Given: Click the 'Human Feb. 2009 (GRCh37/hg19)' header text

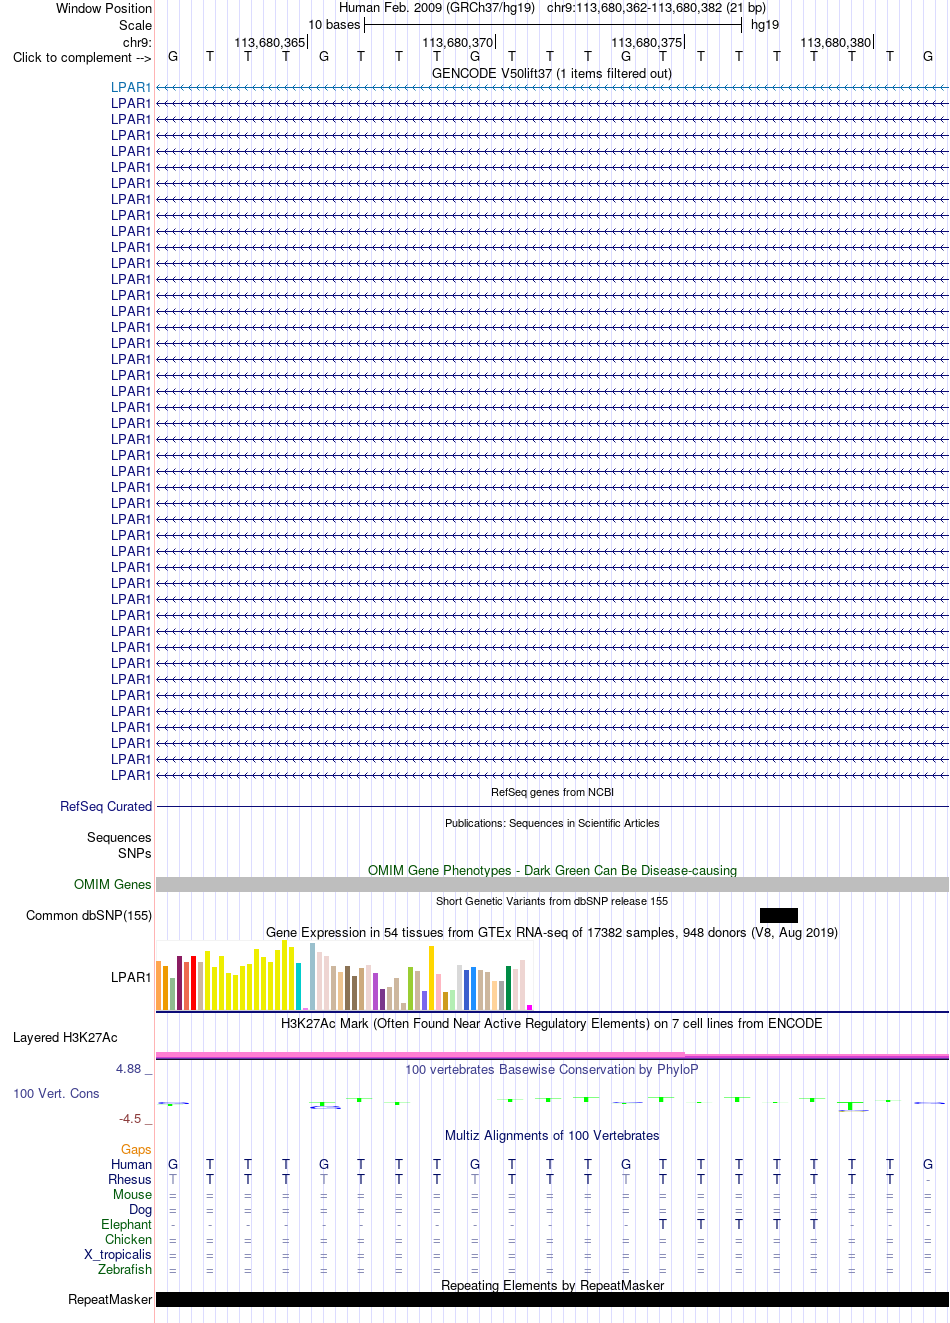Looking at the screenshot, I should coord(437,8).
